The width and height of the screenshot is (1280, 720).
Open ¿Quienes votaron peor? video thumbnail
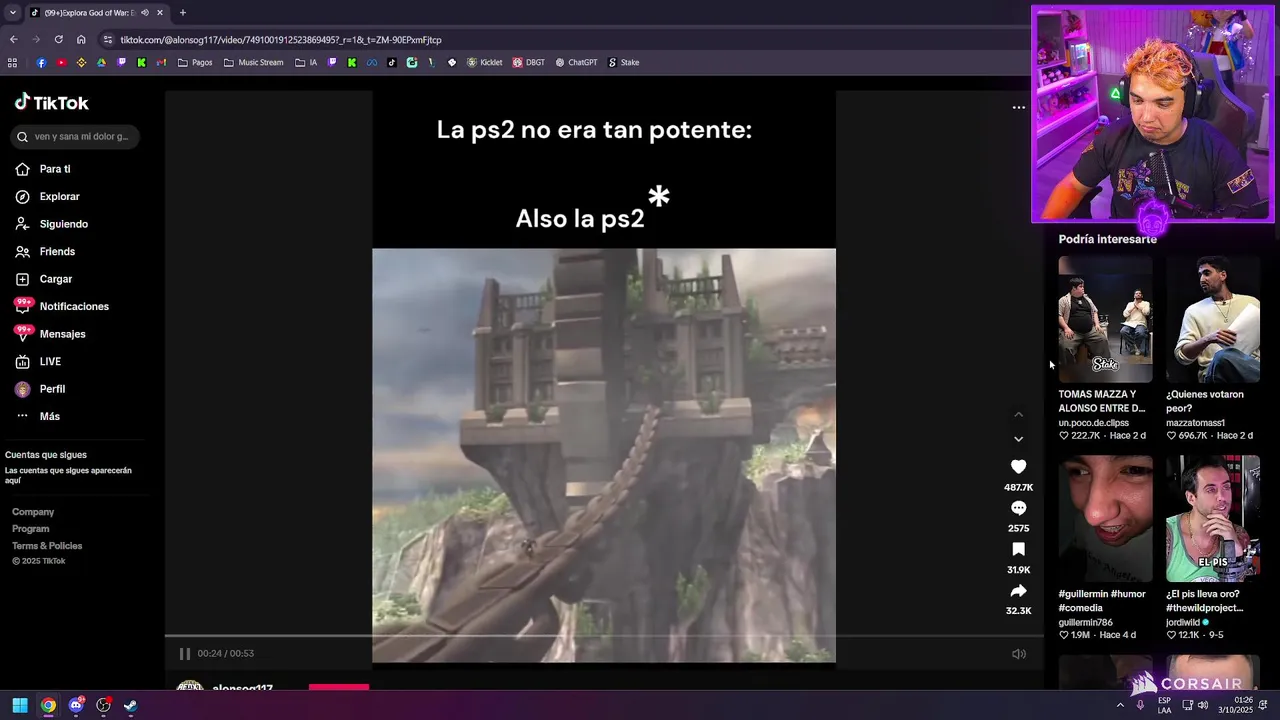1213,319
